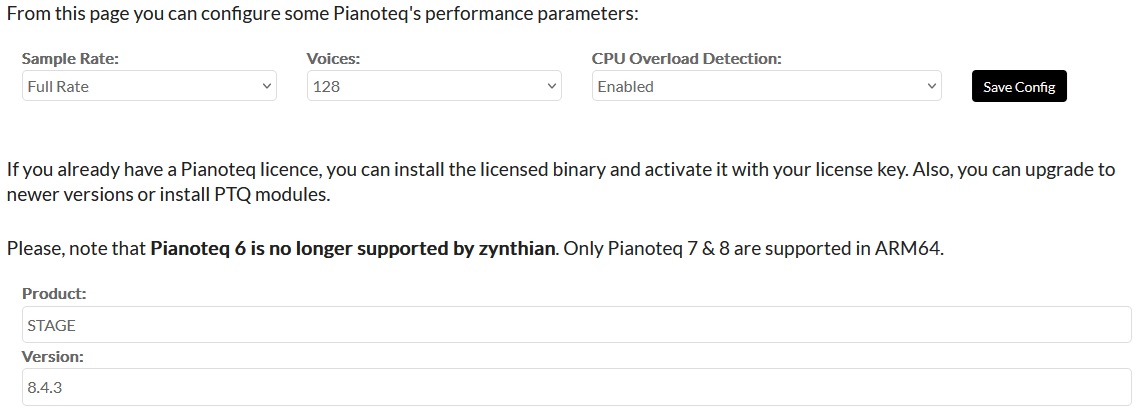Click the 'Full Rate' value in Sample Rate
The height and width of the screenshot is (409, 1138).
[x=58, y=87]
